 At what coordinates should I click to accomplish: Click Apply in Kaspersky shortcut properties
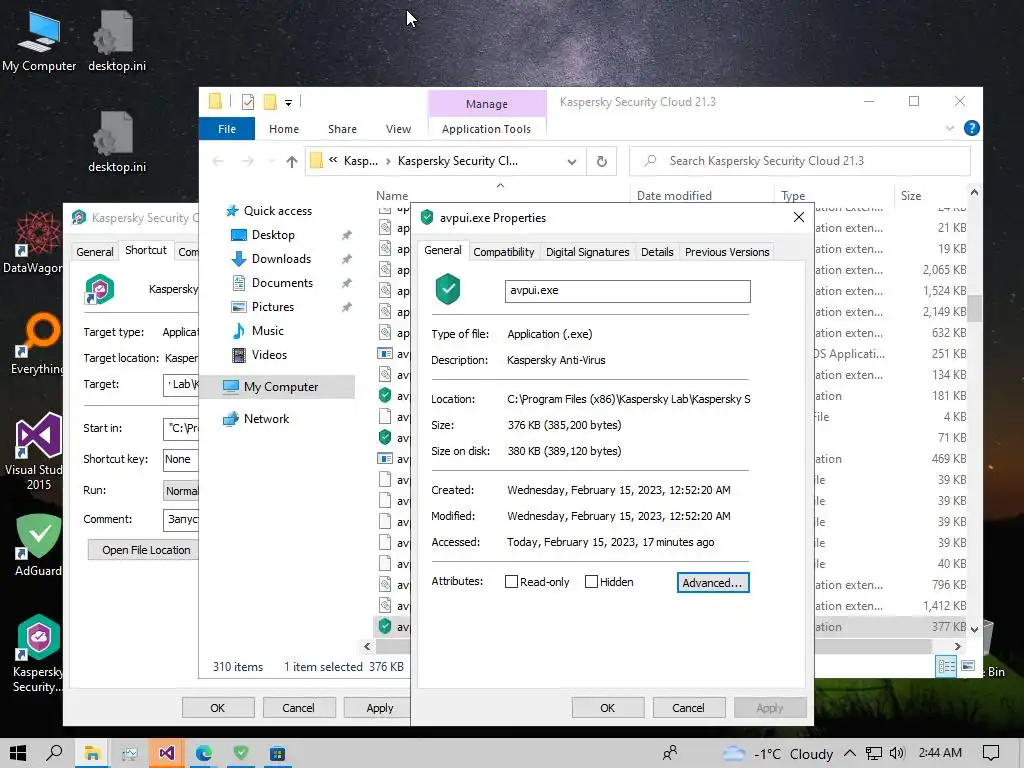click(379, 708)
